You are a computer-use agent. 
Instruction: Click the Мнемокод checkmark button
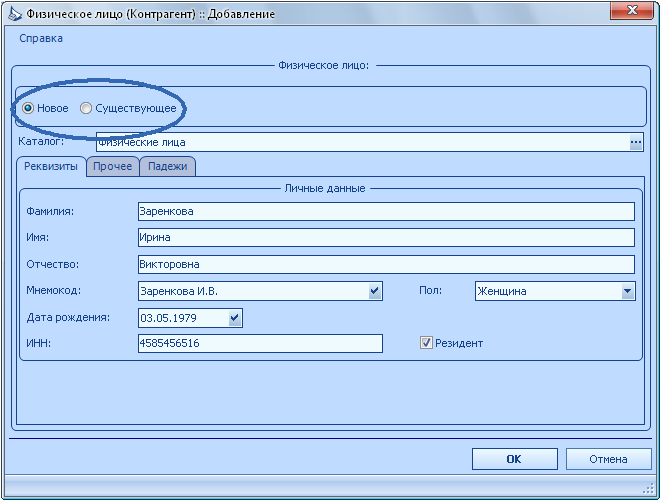coord(374,291)
